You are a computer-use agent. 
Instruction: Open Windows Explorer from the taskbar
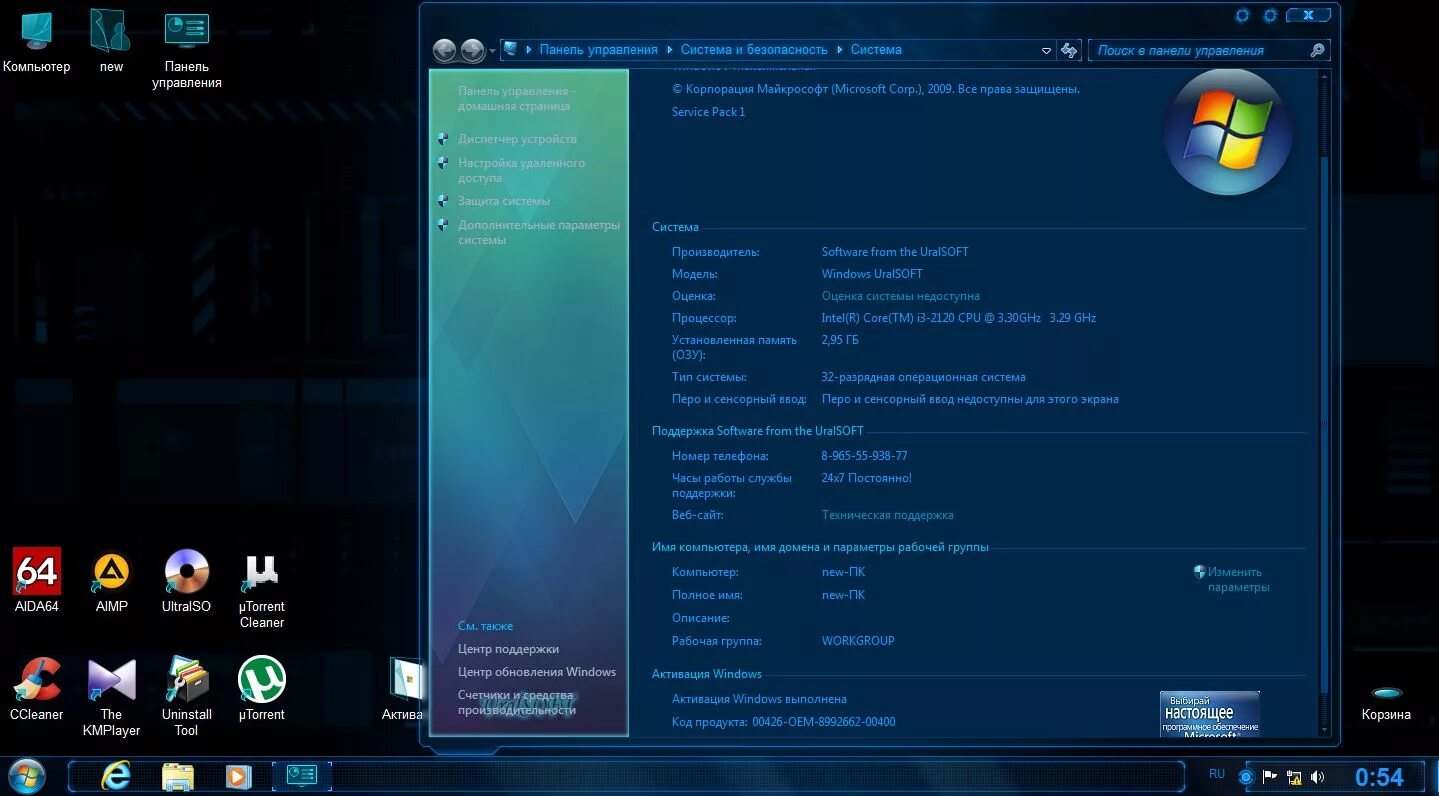coord(177,775)
